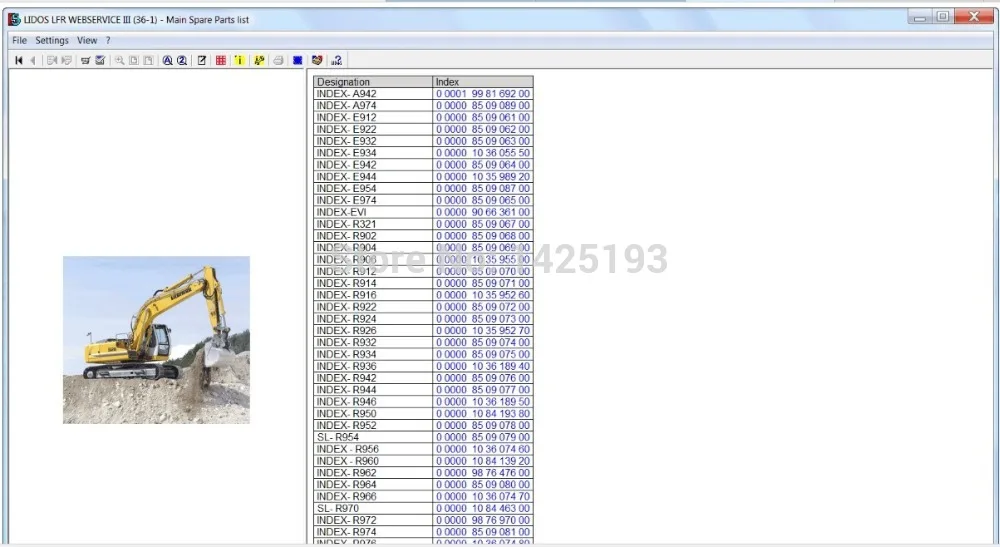Image resolution: width=1000 pixels, height=547 pixels.
Task: Click the yellow information icon
Action: tap(239, 60)
